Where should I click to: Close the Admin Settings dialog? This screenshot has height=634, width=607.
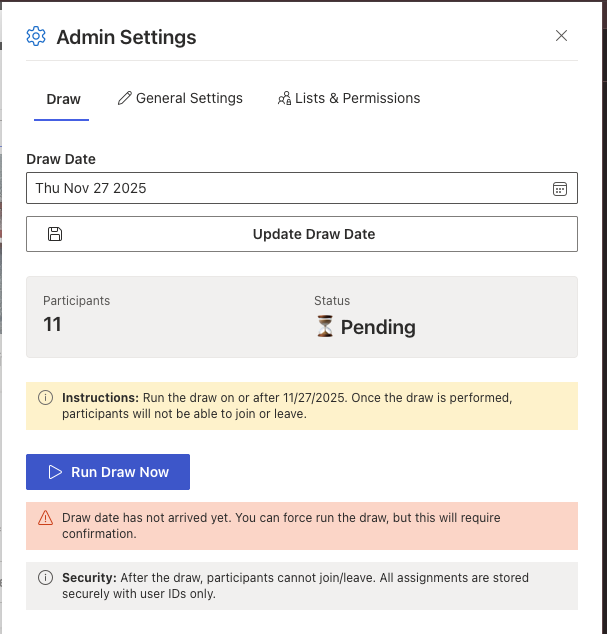tap(561, 36)
